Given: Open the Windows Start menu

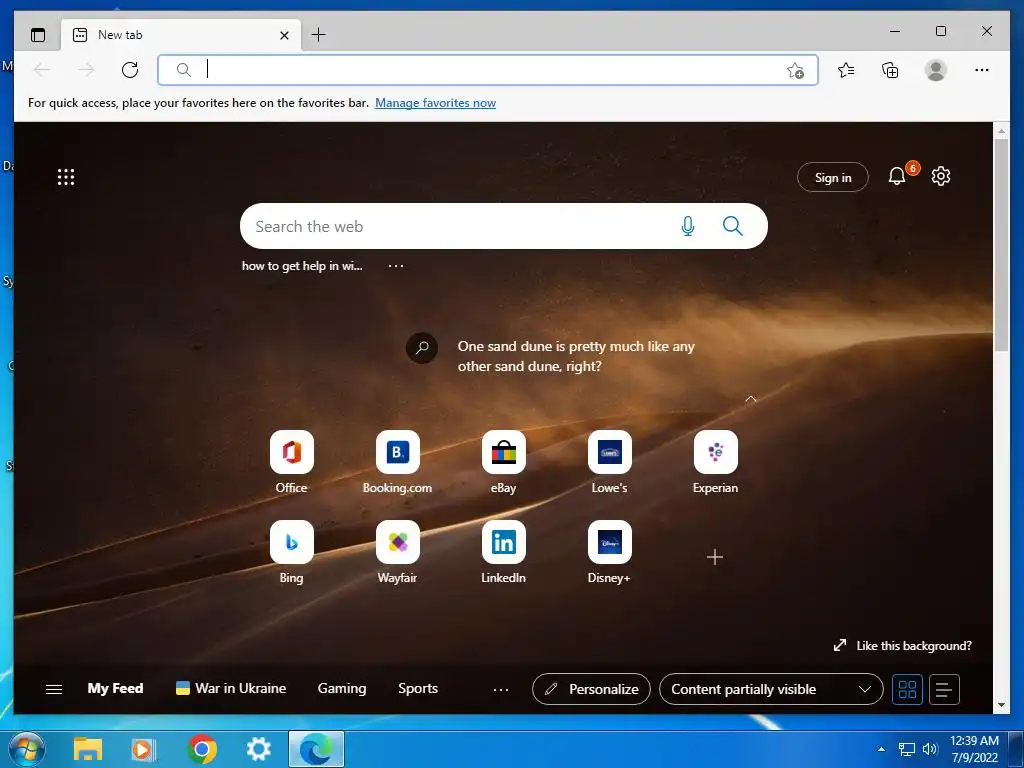Looking at the screenshot, I should pos(27,750).
